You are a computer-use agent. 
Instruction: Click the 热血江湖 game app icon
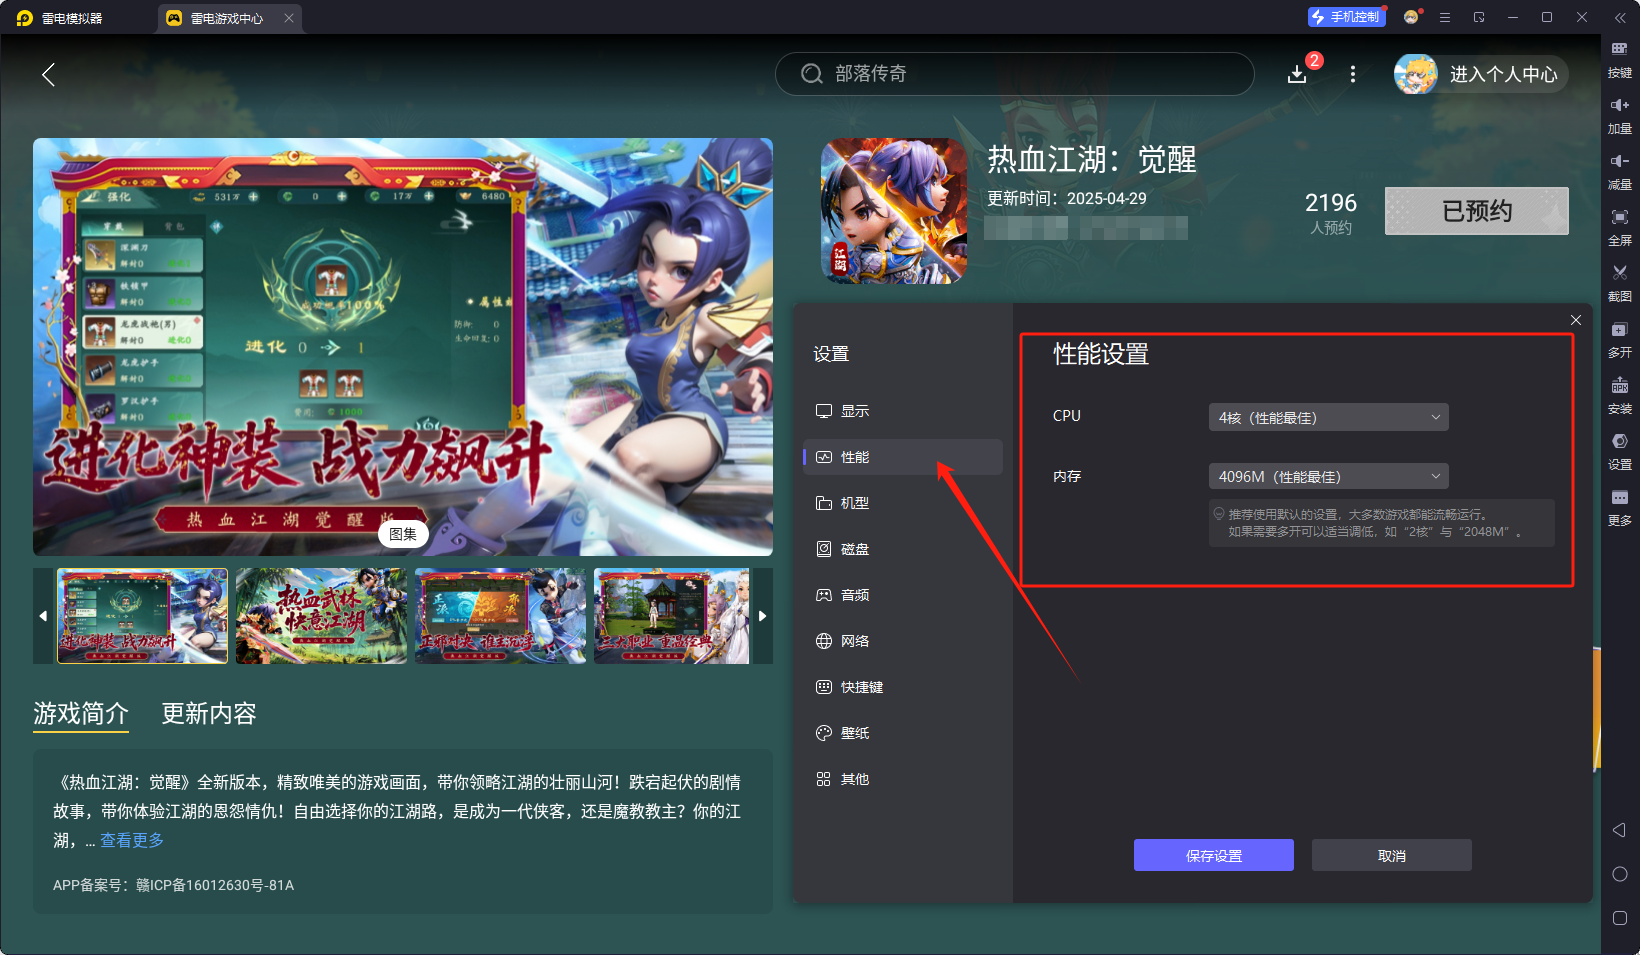pos(894,211)
